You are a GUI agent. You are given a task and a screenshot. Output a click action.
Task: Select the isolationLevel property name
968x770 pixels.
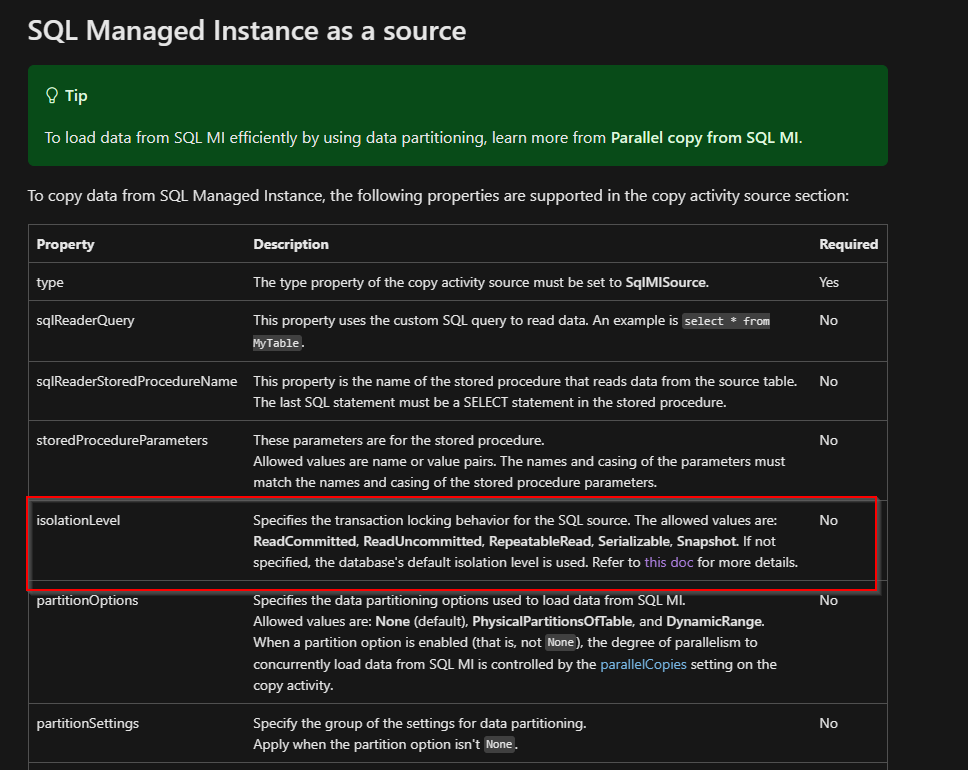tap(78, 520)
